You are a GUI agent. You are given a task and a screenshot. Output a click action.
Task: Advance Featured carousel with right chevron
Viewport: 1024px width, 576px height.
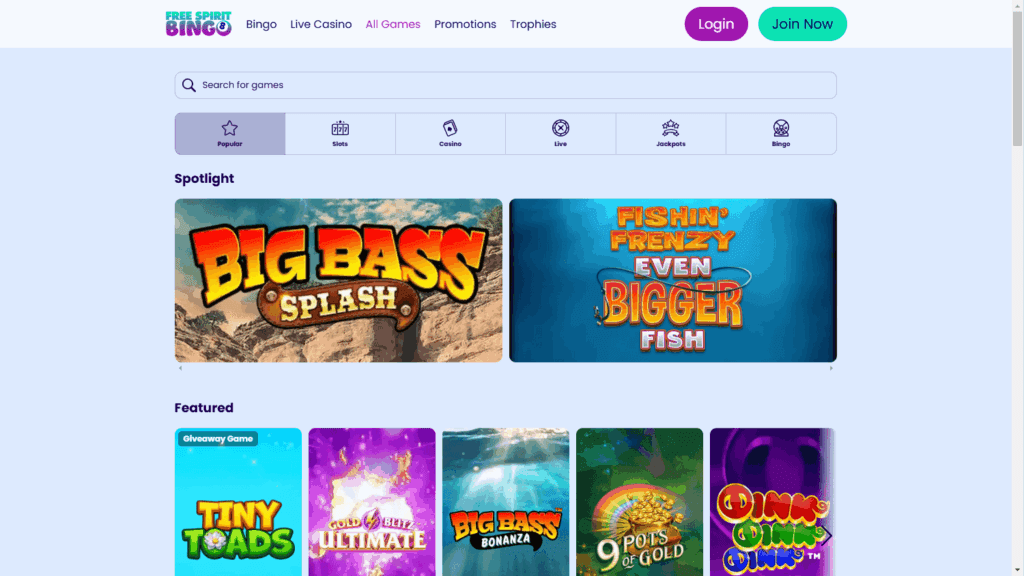pos(826,536)
